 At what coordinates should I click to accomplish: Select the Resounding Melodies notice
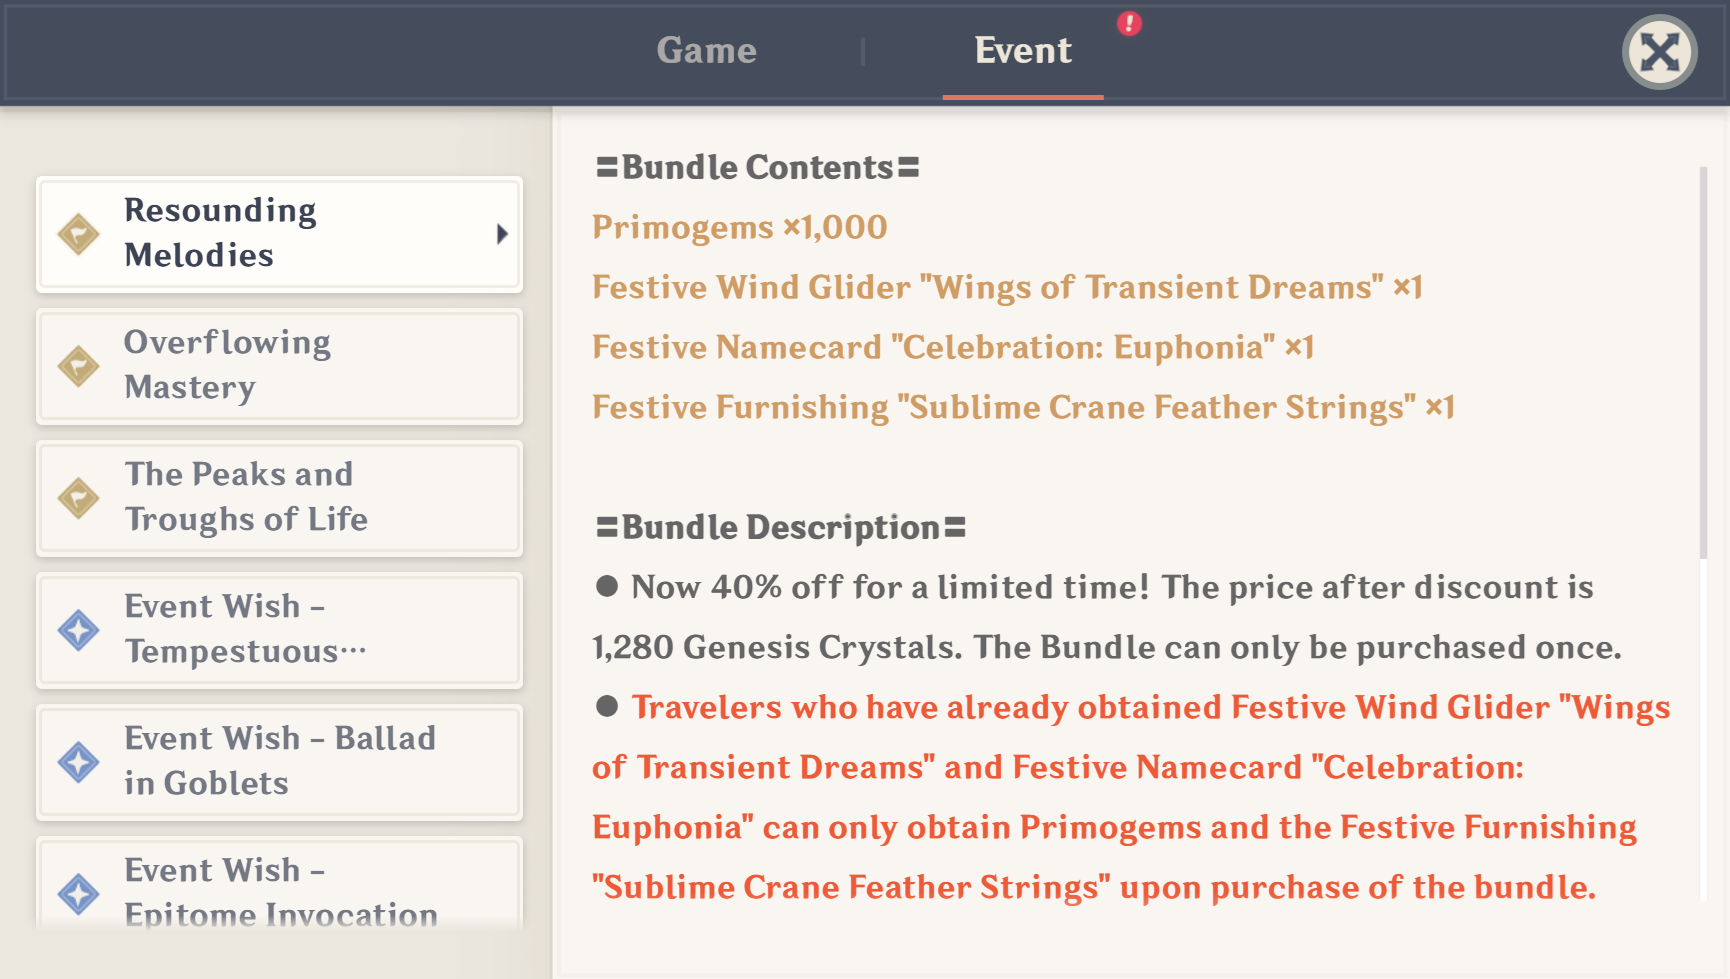pyautogui.click(x=280, y=234)
